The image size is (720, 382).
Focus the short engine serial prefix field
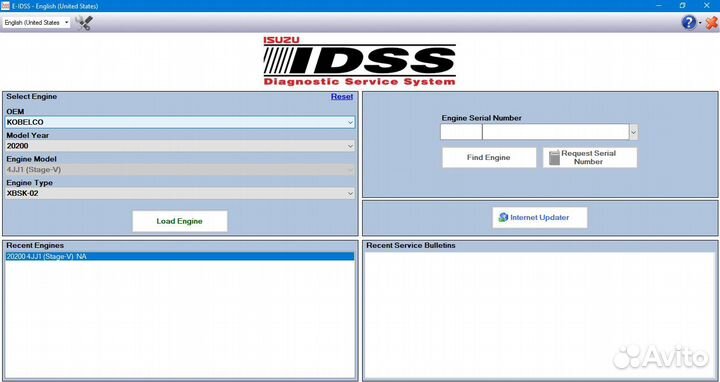[461, 132]
